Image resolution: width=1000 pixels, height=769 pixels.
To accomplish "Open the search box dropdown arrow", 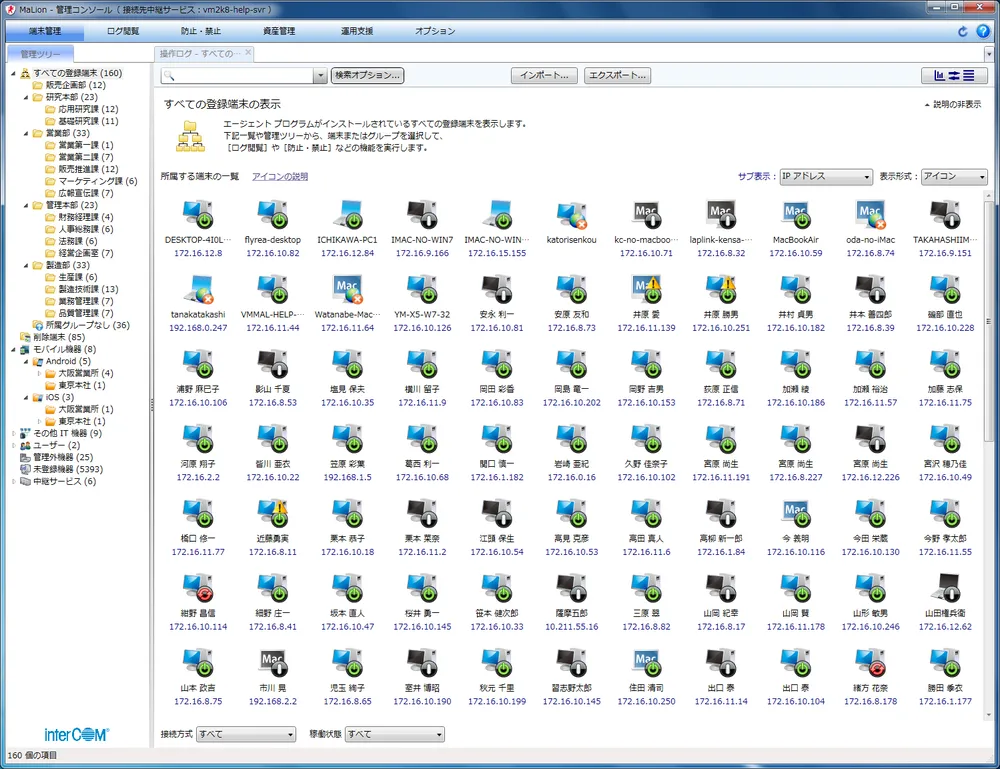I will coord(320,76).
